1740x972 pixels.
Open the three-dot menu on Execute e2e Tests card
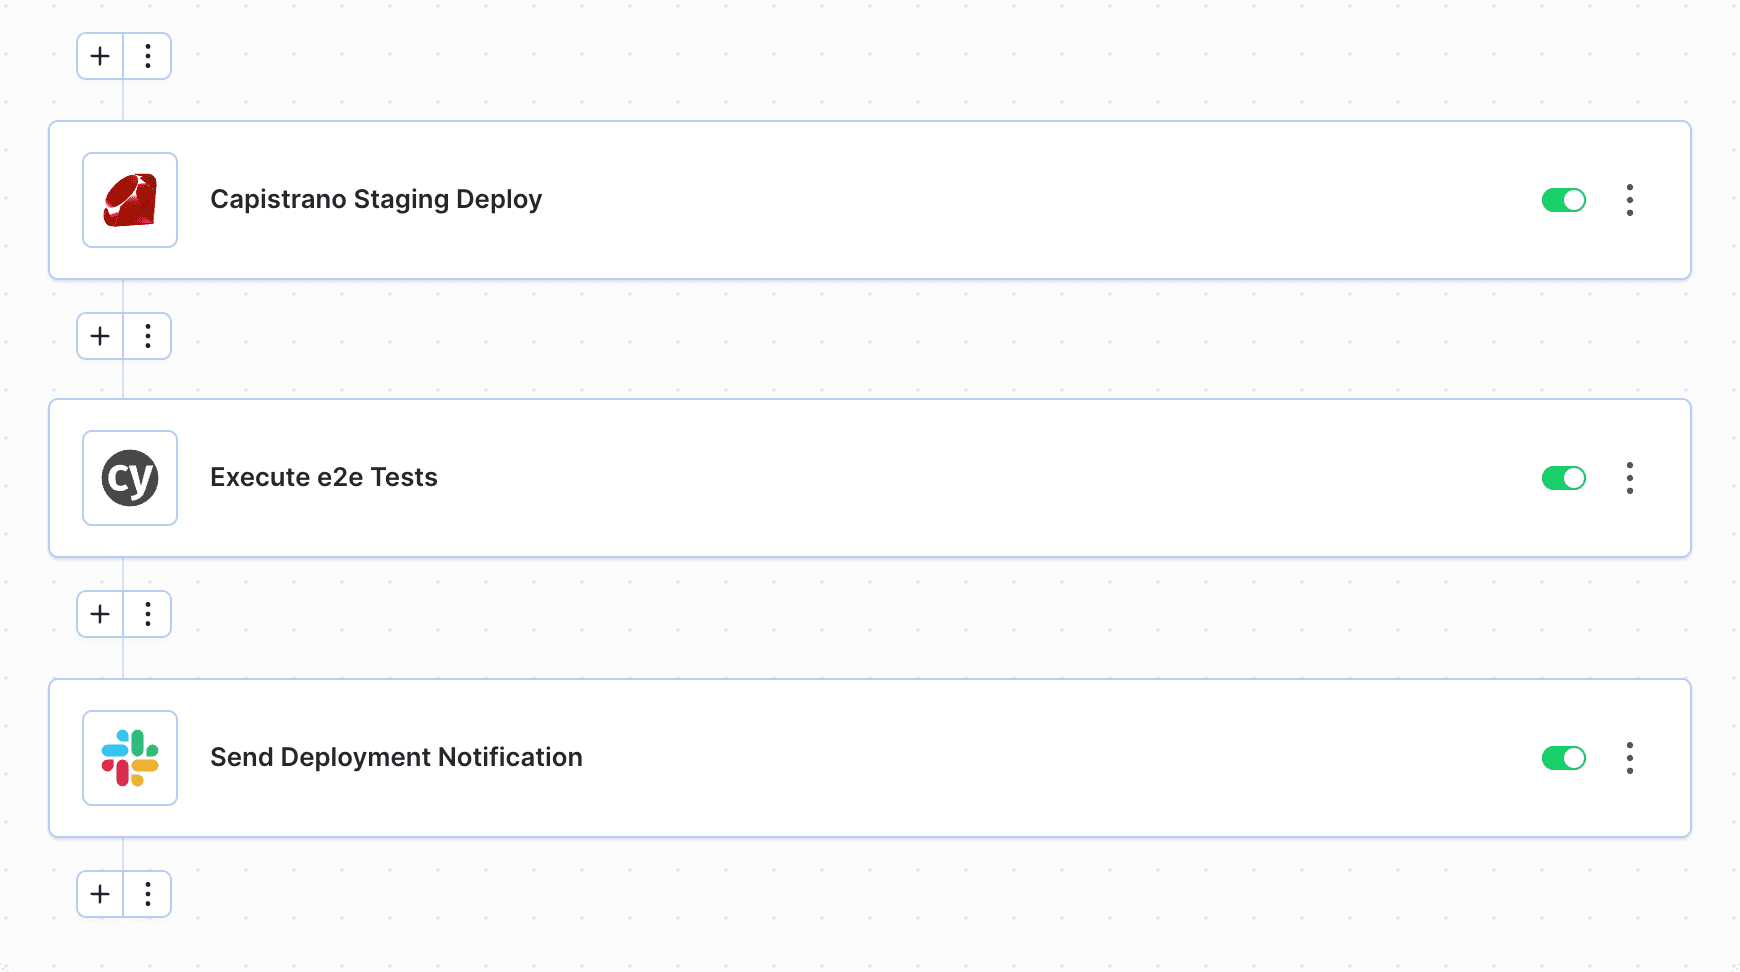pyautogui.click(x=1630, y=478)
